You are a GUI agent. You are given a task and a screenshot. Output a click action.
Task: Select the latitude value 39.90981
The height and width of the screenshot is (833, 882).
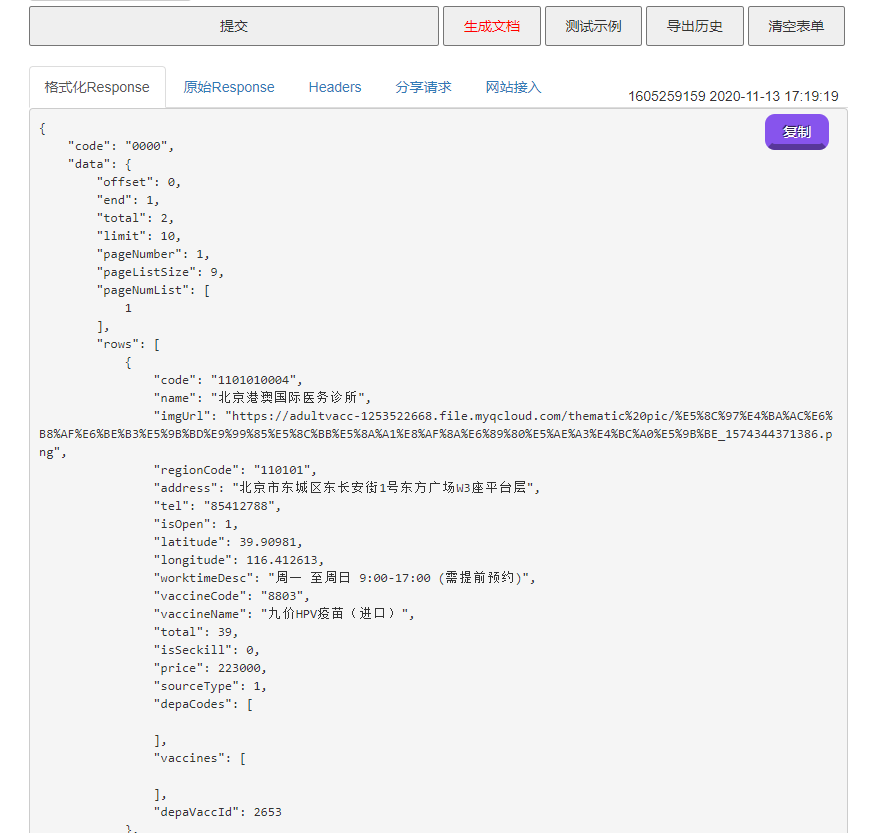(273, 541)
